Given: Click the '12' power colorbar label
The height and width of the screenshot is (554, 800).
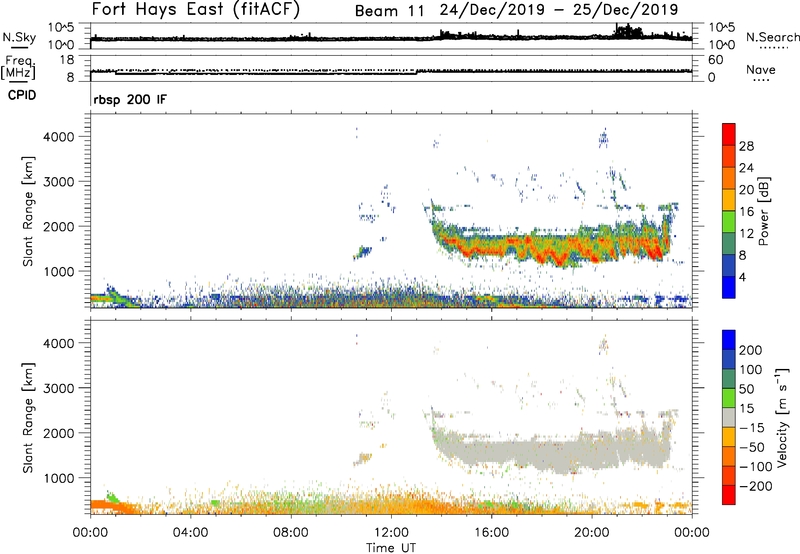Looking at the screenshot, I should (746, 234).
